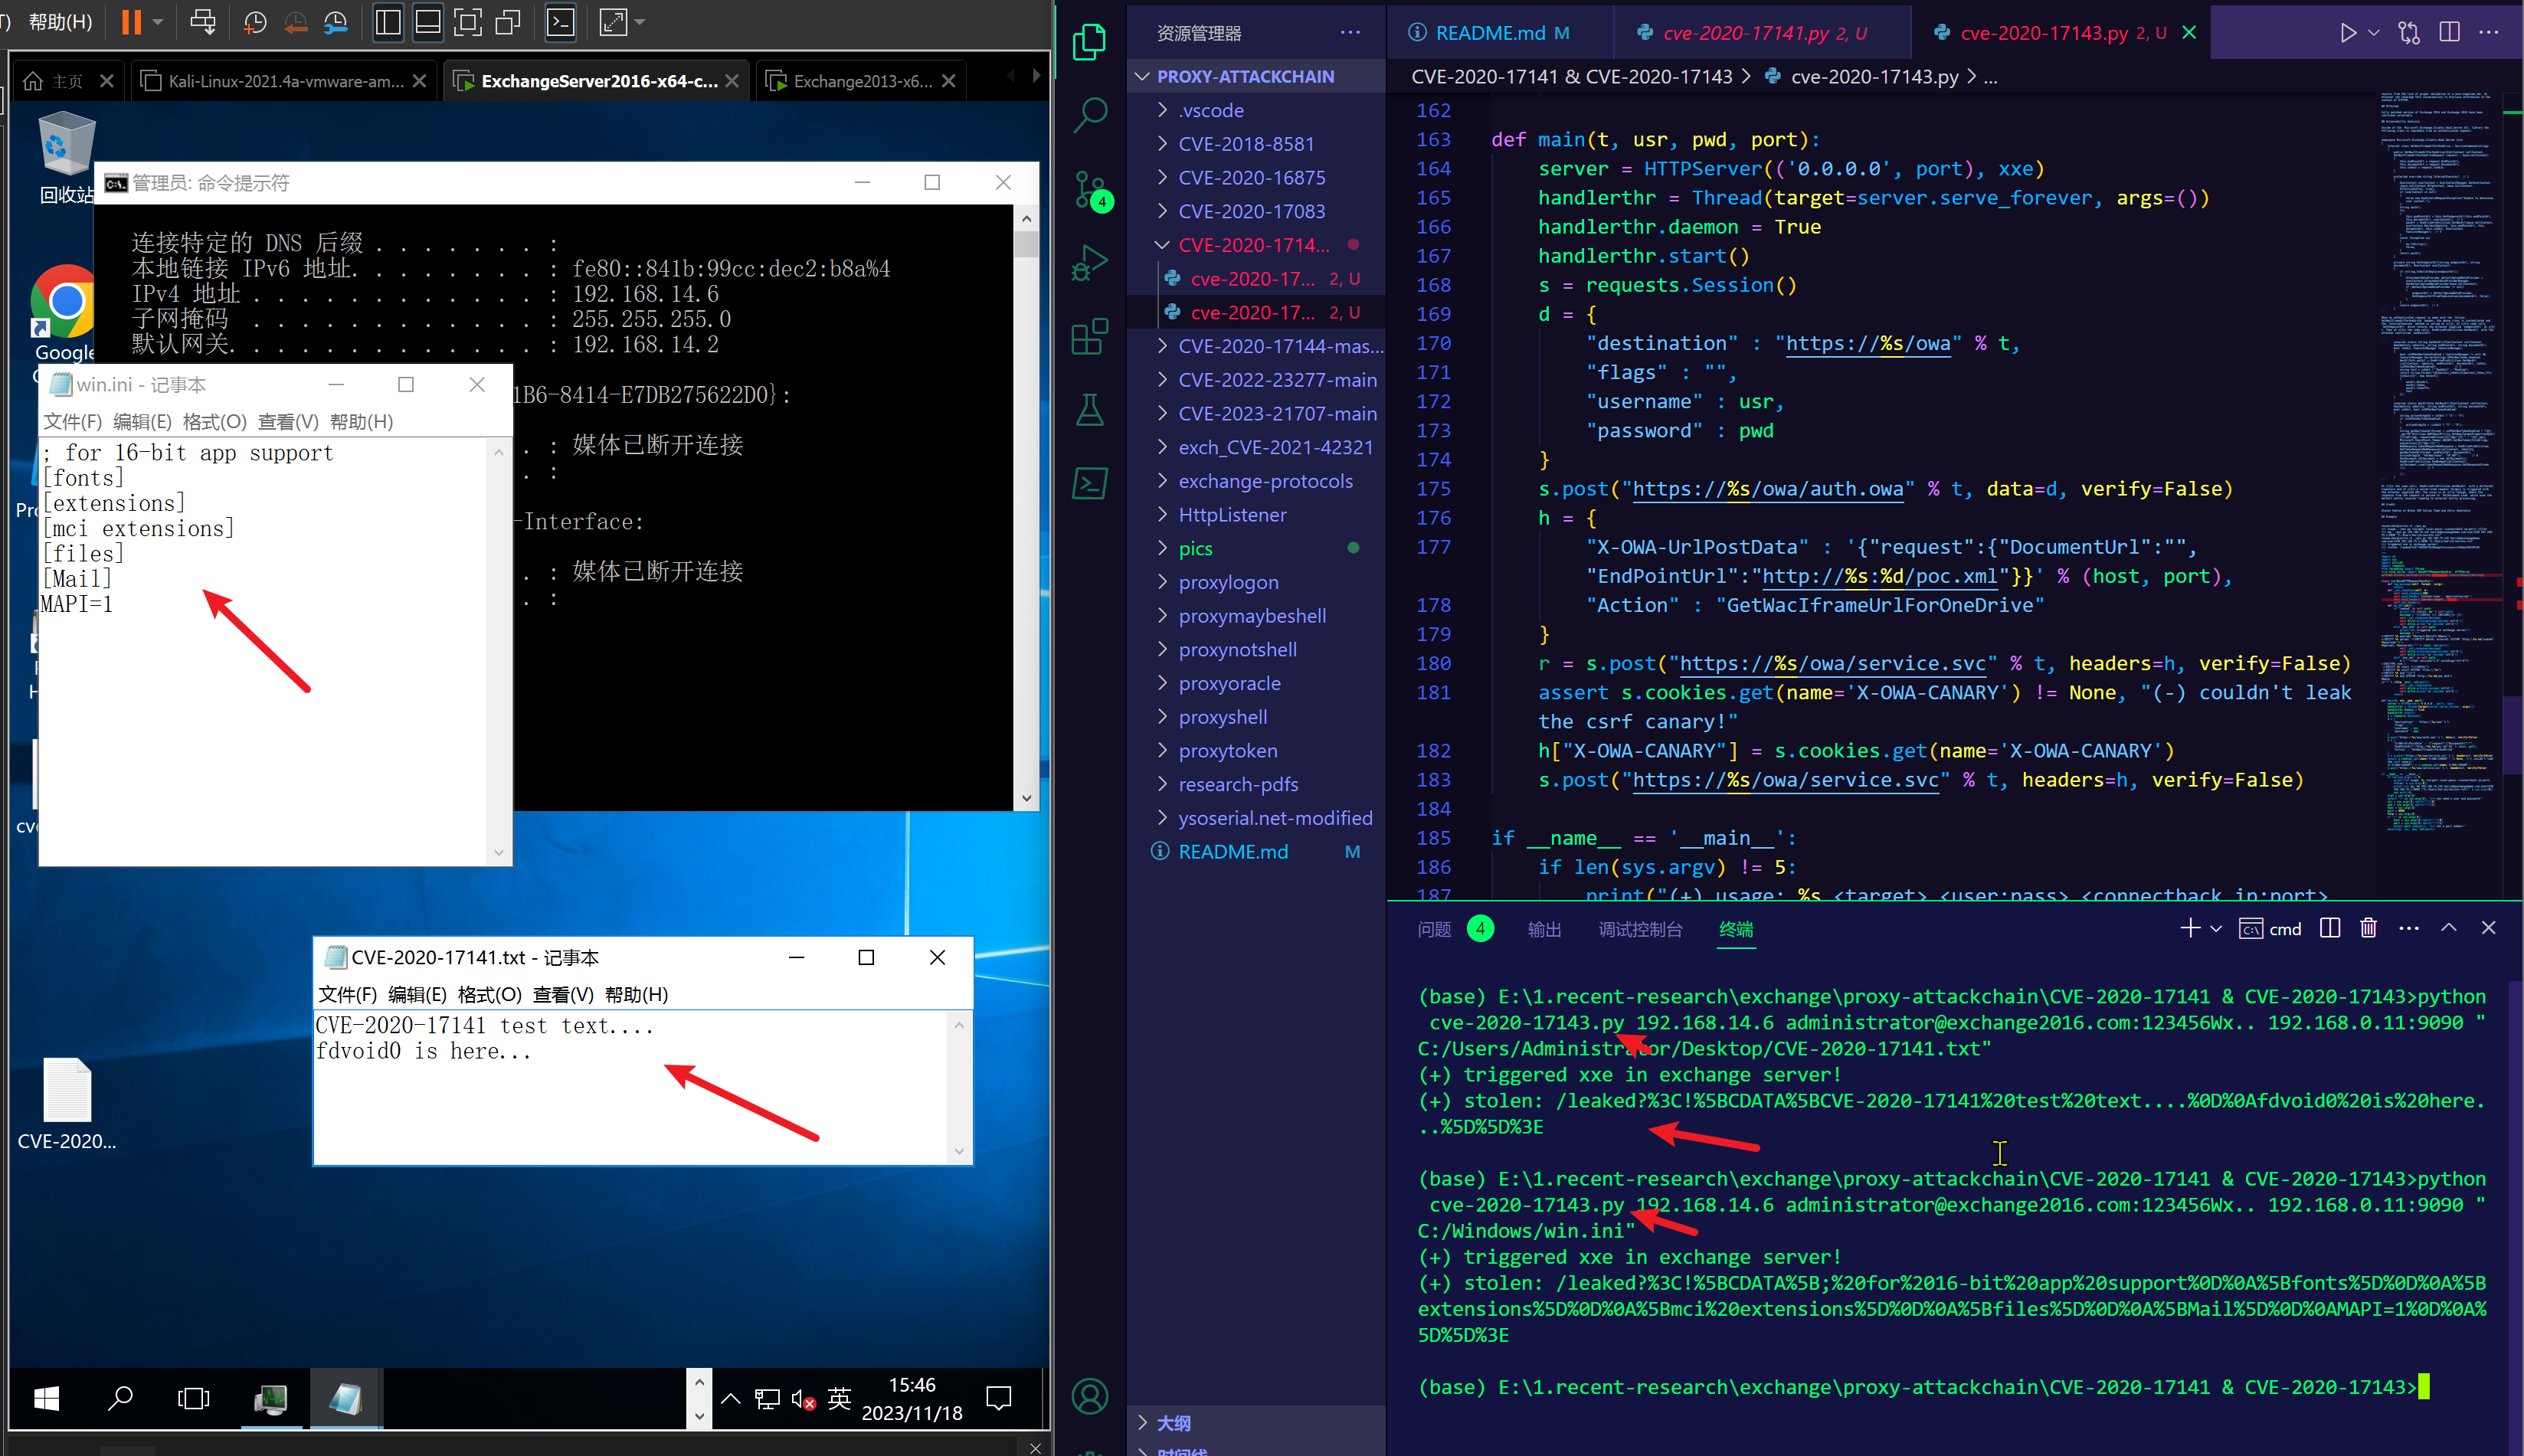Switch to README.md editor tab

(x=1489, y=33)
